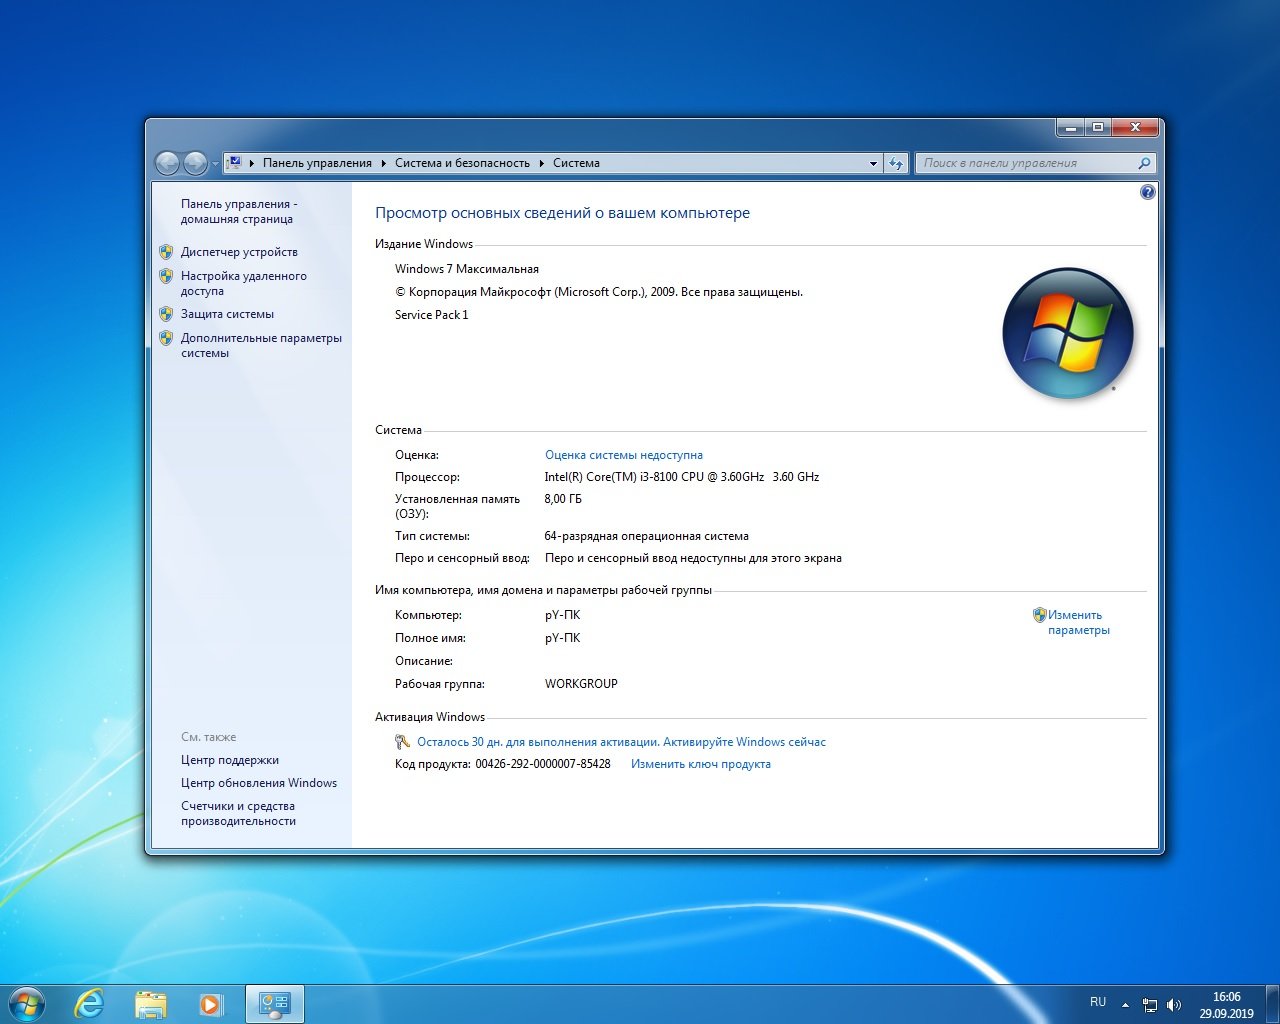This screenshot has width=1280, height=1024.
Task: Click the Control Panel icon in address bar
Action: pyautogui.click(x=234, y=162)
